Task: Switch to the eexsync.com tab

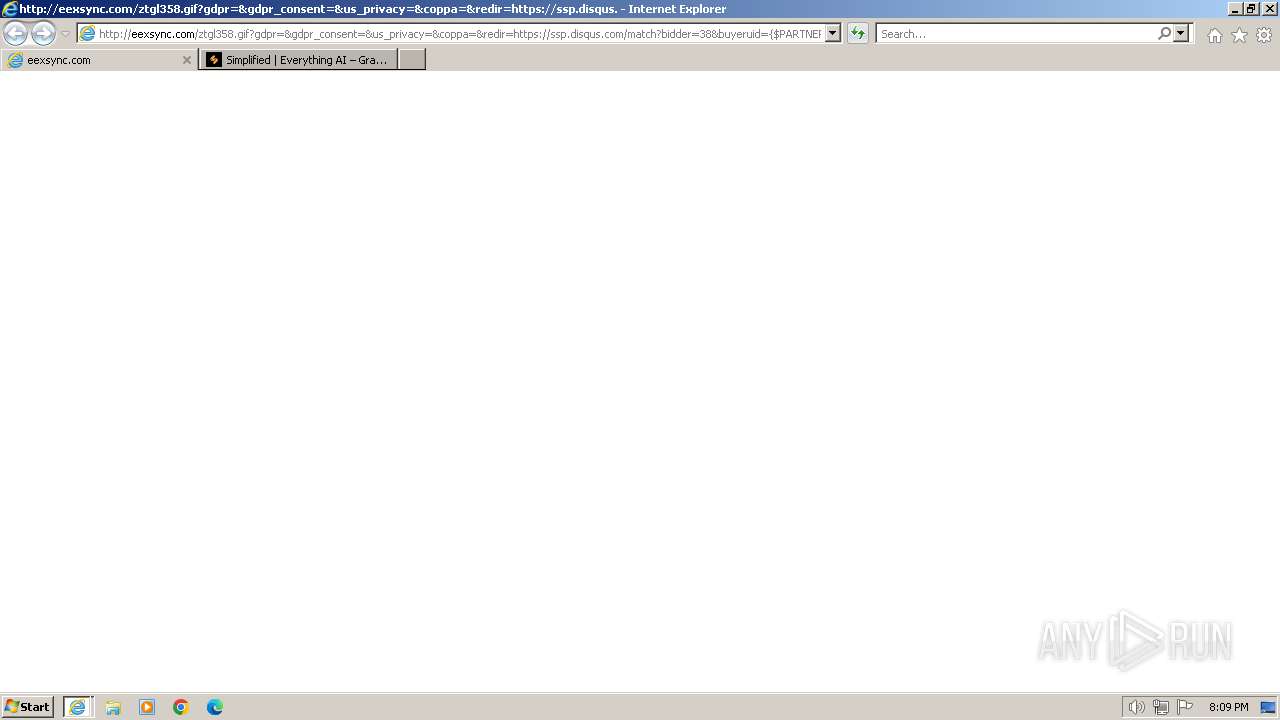Action: point(98,60)
